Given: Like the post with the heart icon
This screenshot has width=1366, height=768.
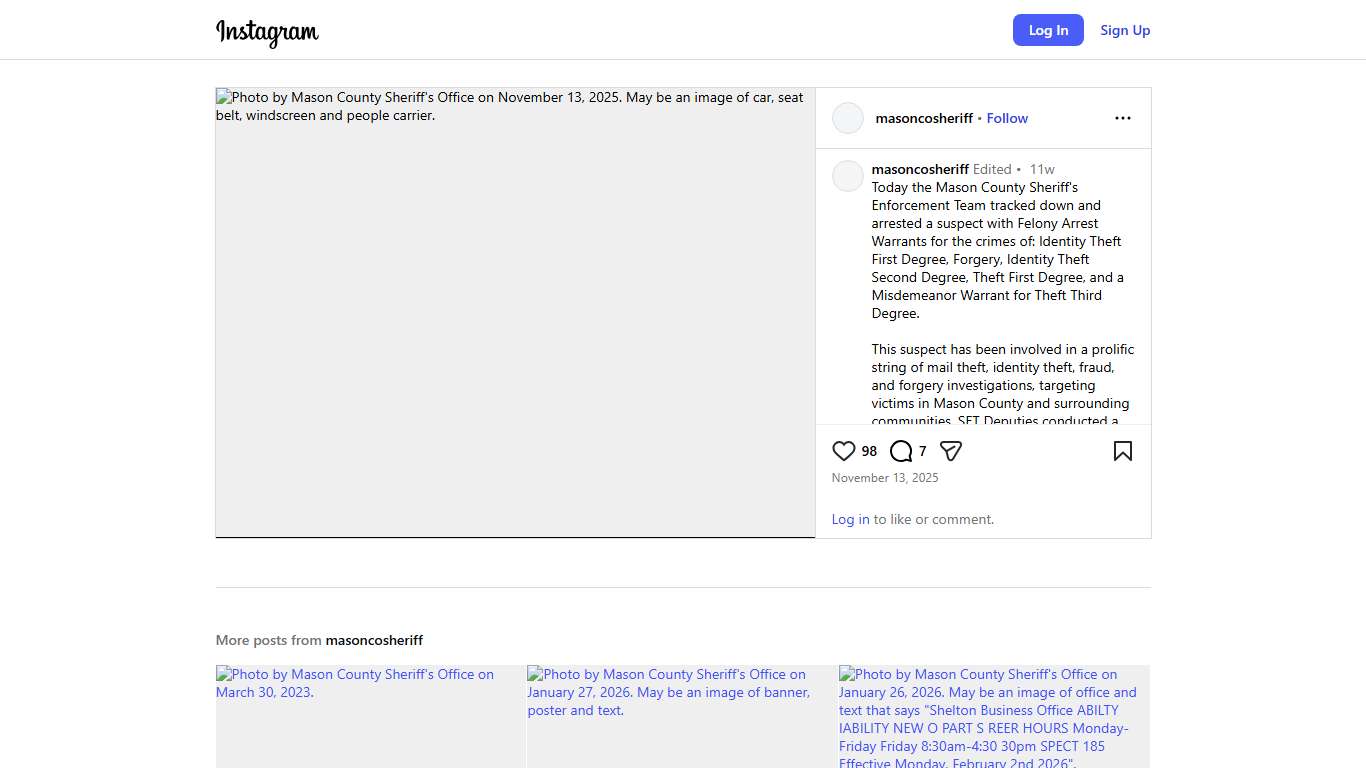Looking at the screenshot, I should [x=844, y=451].
